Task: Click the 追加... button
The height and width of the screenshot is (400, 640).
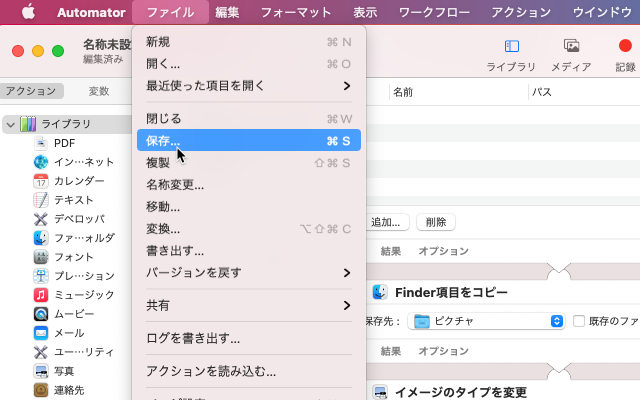Action: pyautogui.click(x=386, y=222)
